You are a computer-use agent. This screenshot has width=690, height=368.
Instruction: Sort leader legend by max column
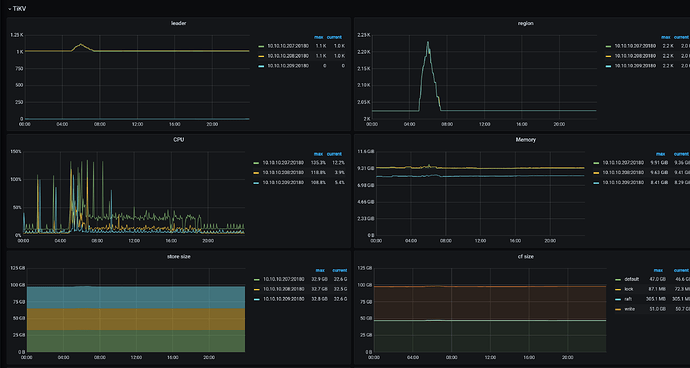[319, 37]
